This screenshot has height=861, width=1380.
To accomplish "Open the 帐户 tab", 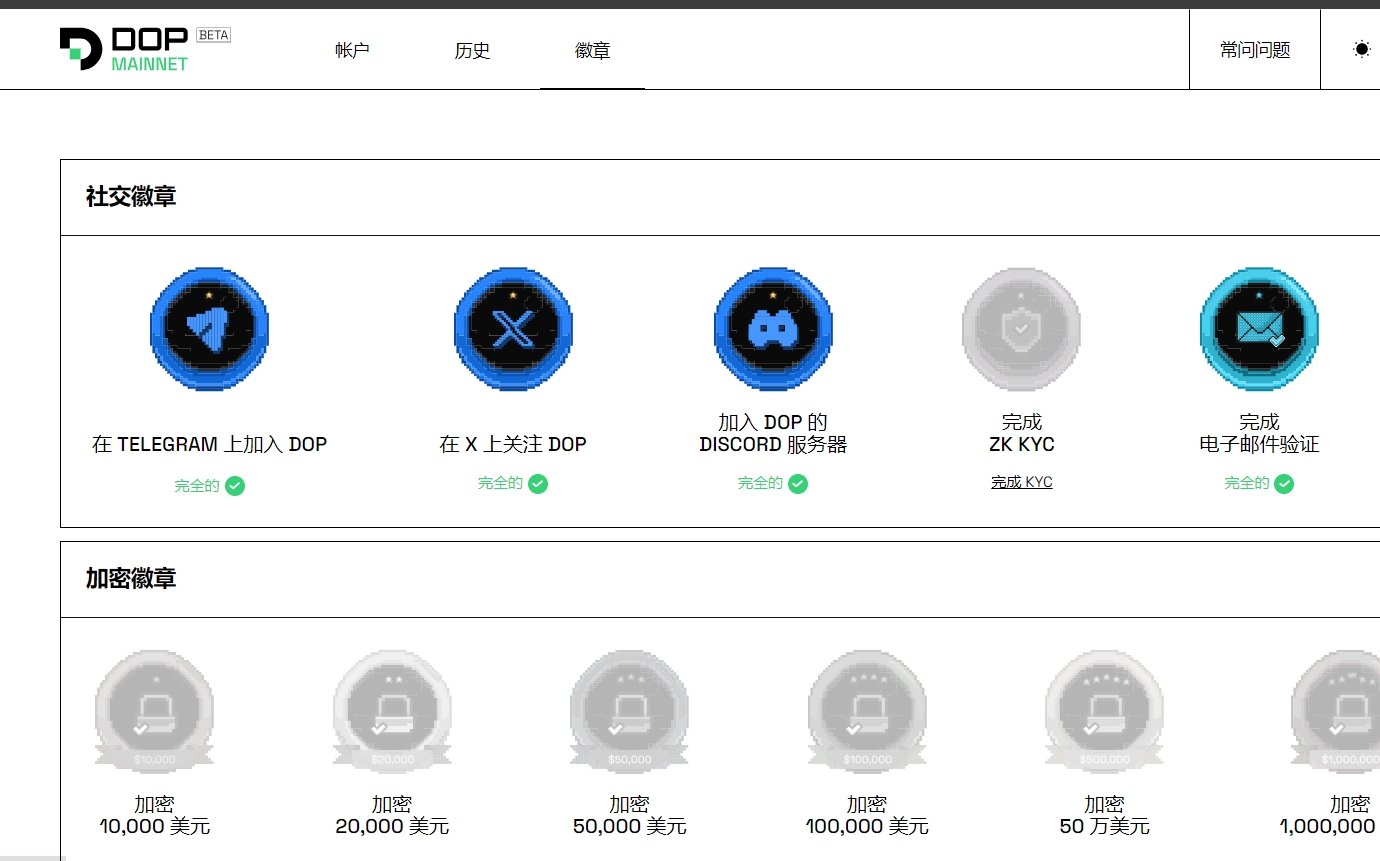I will click(x=352, y=50).
